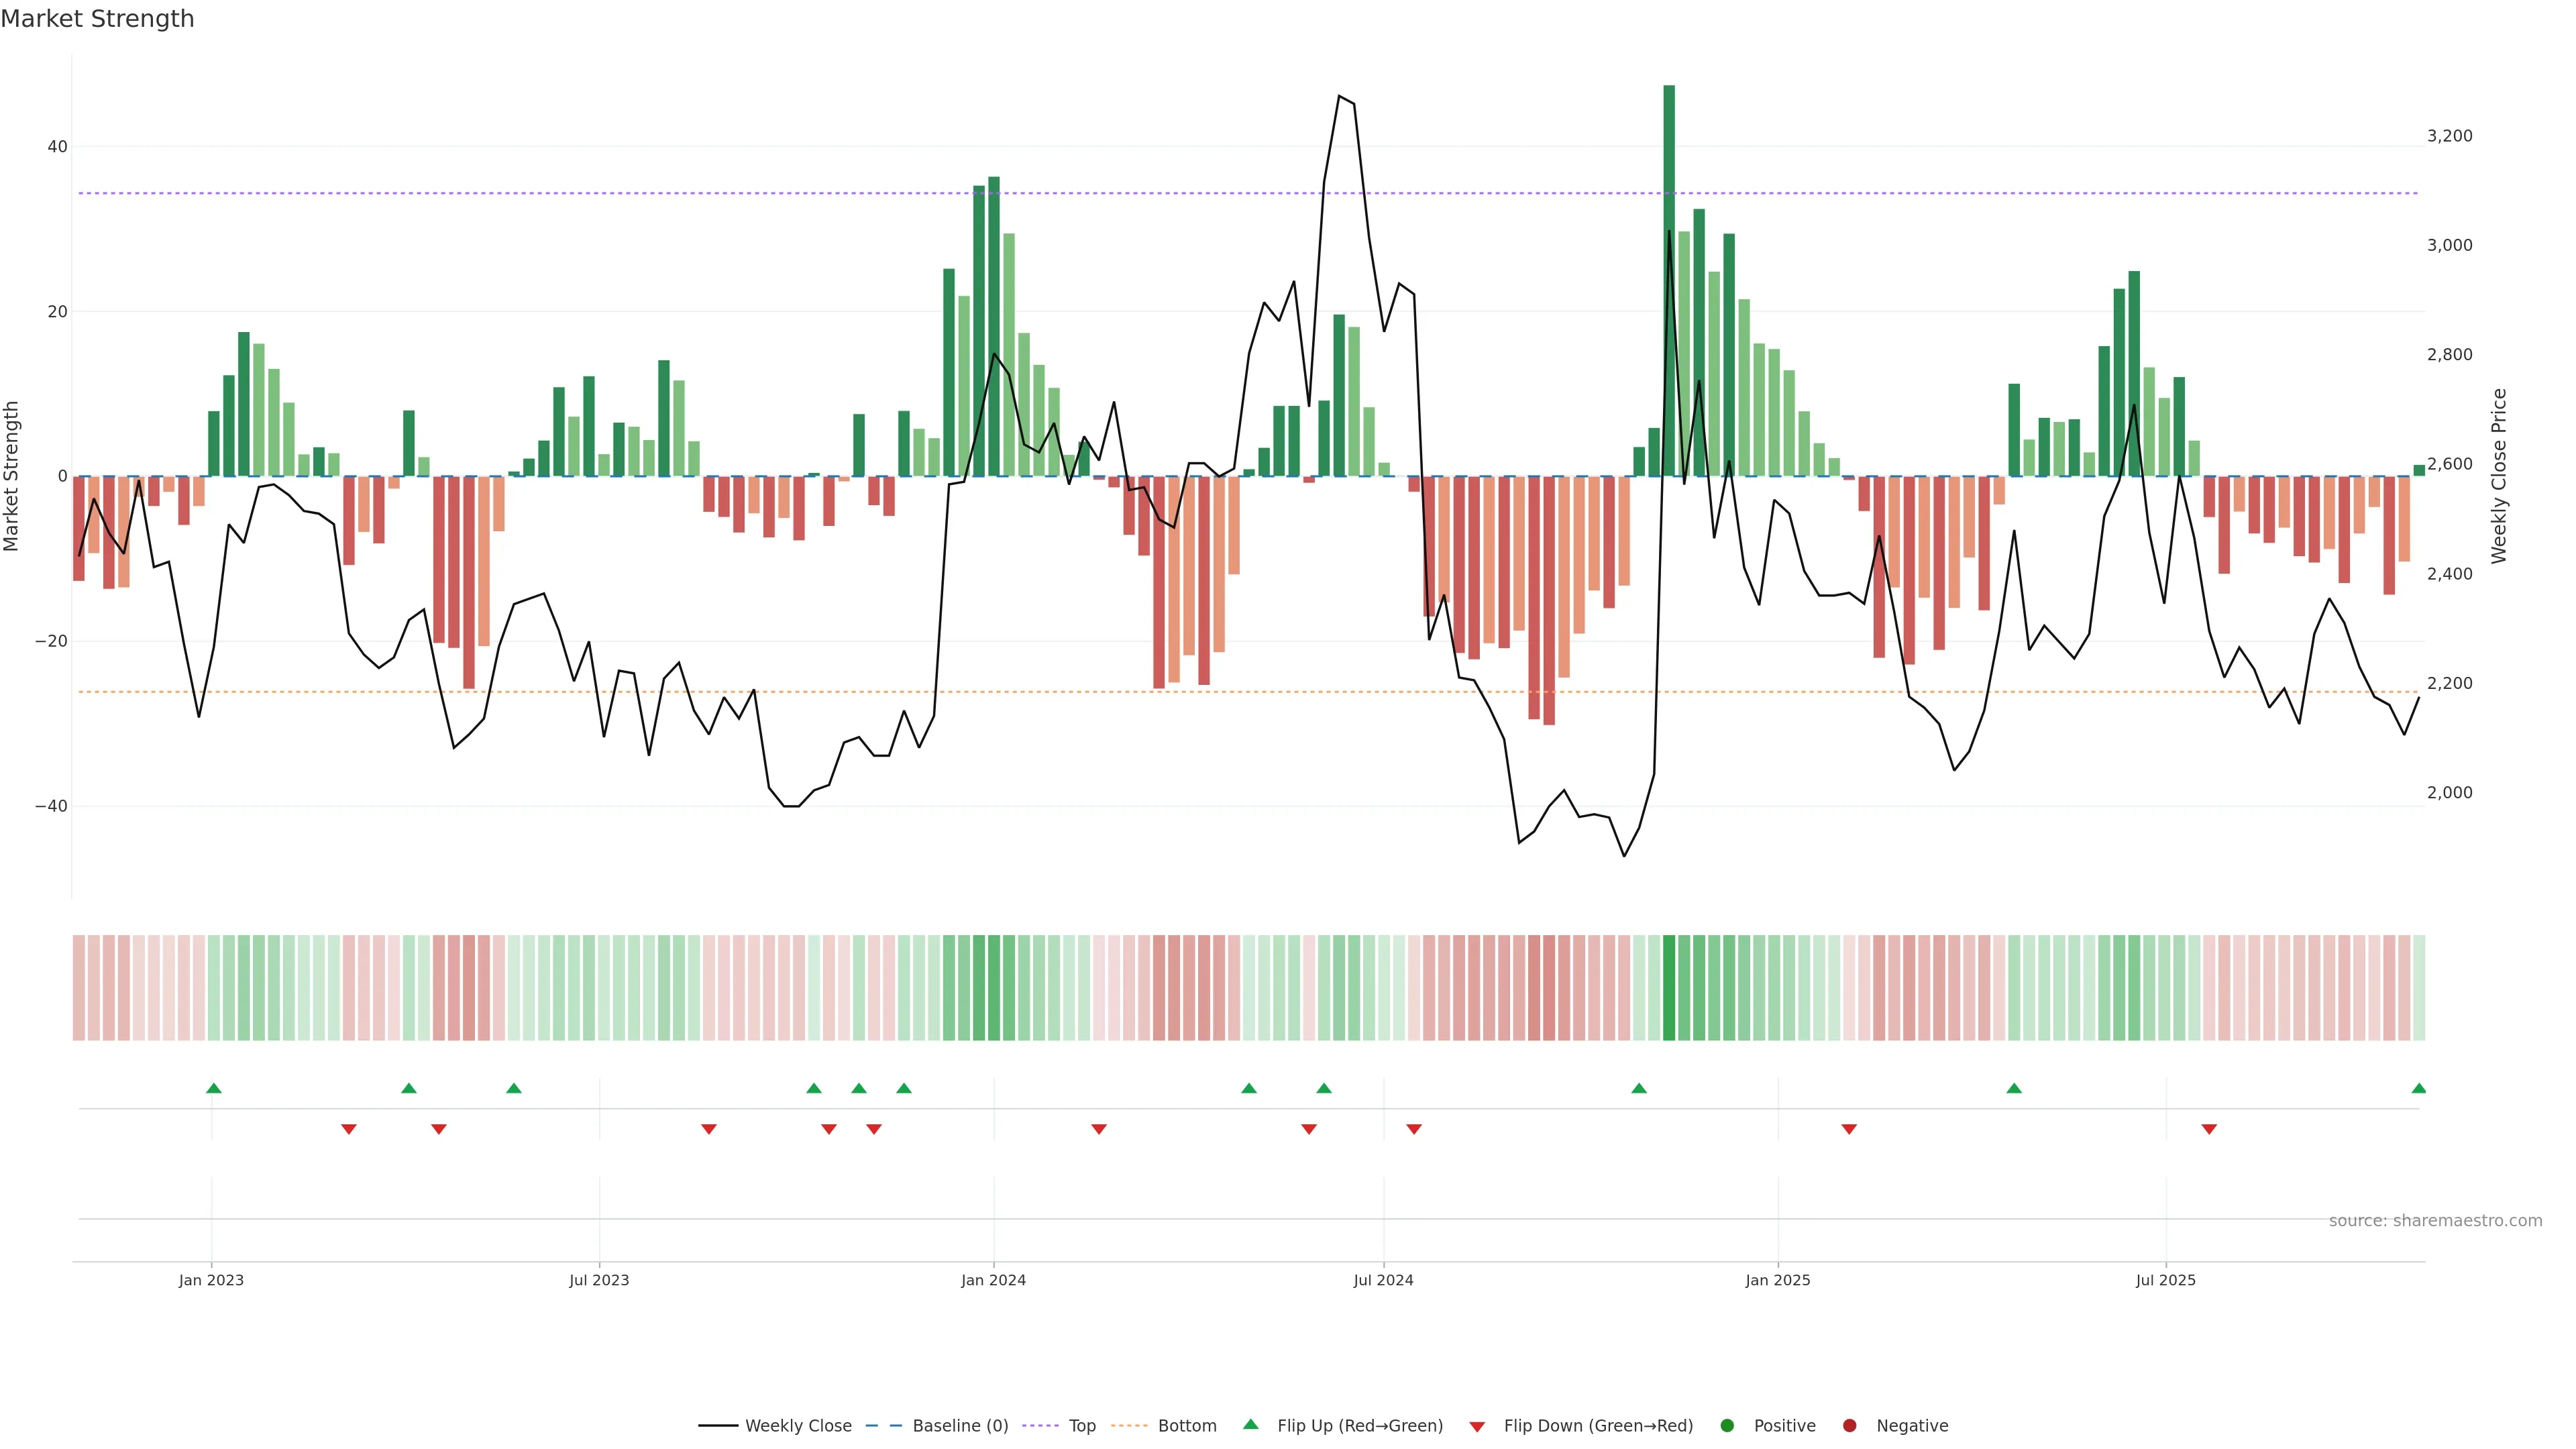This screenshot has height=1449, width=2576.
Task: Click the red flip-down marker after Jan 2025
Action: [1849, 1129]
